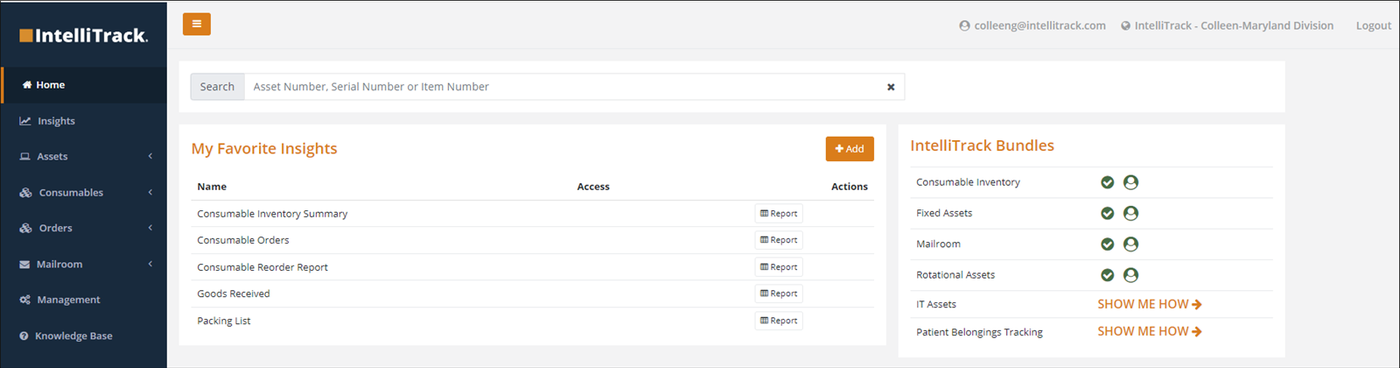Open Report for Consumable Orders
Screen dimensions: 1400x368
(x=779, y=240)
